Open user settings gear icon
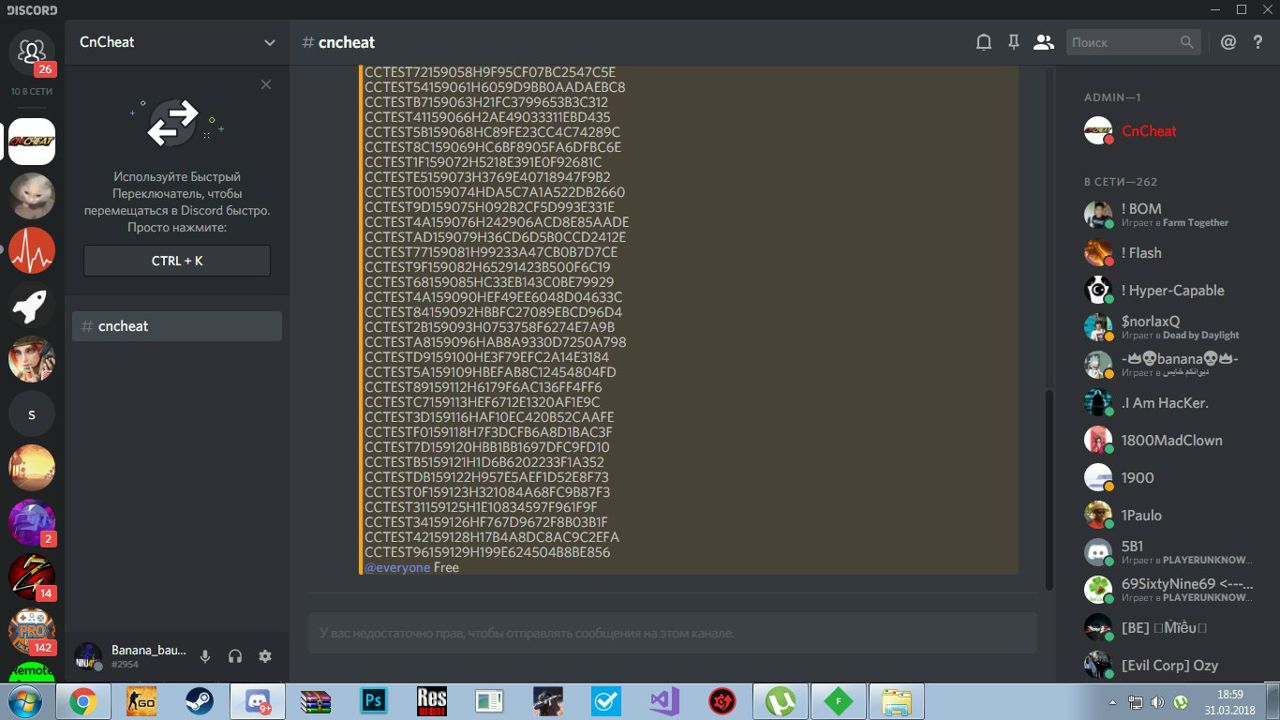The image size is (1280, 720). [x=265, y=656]
